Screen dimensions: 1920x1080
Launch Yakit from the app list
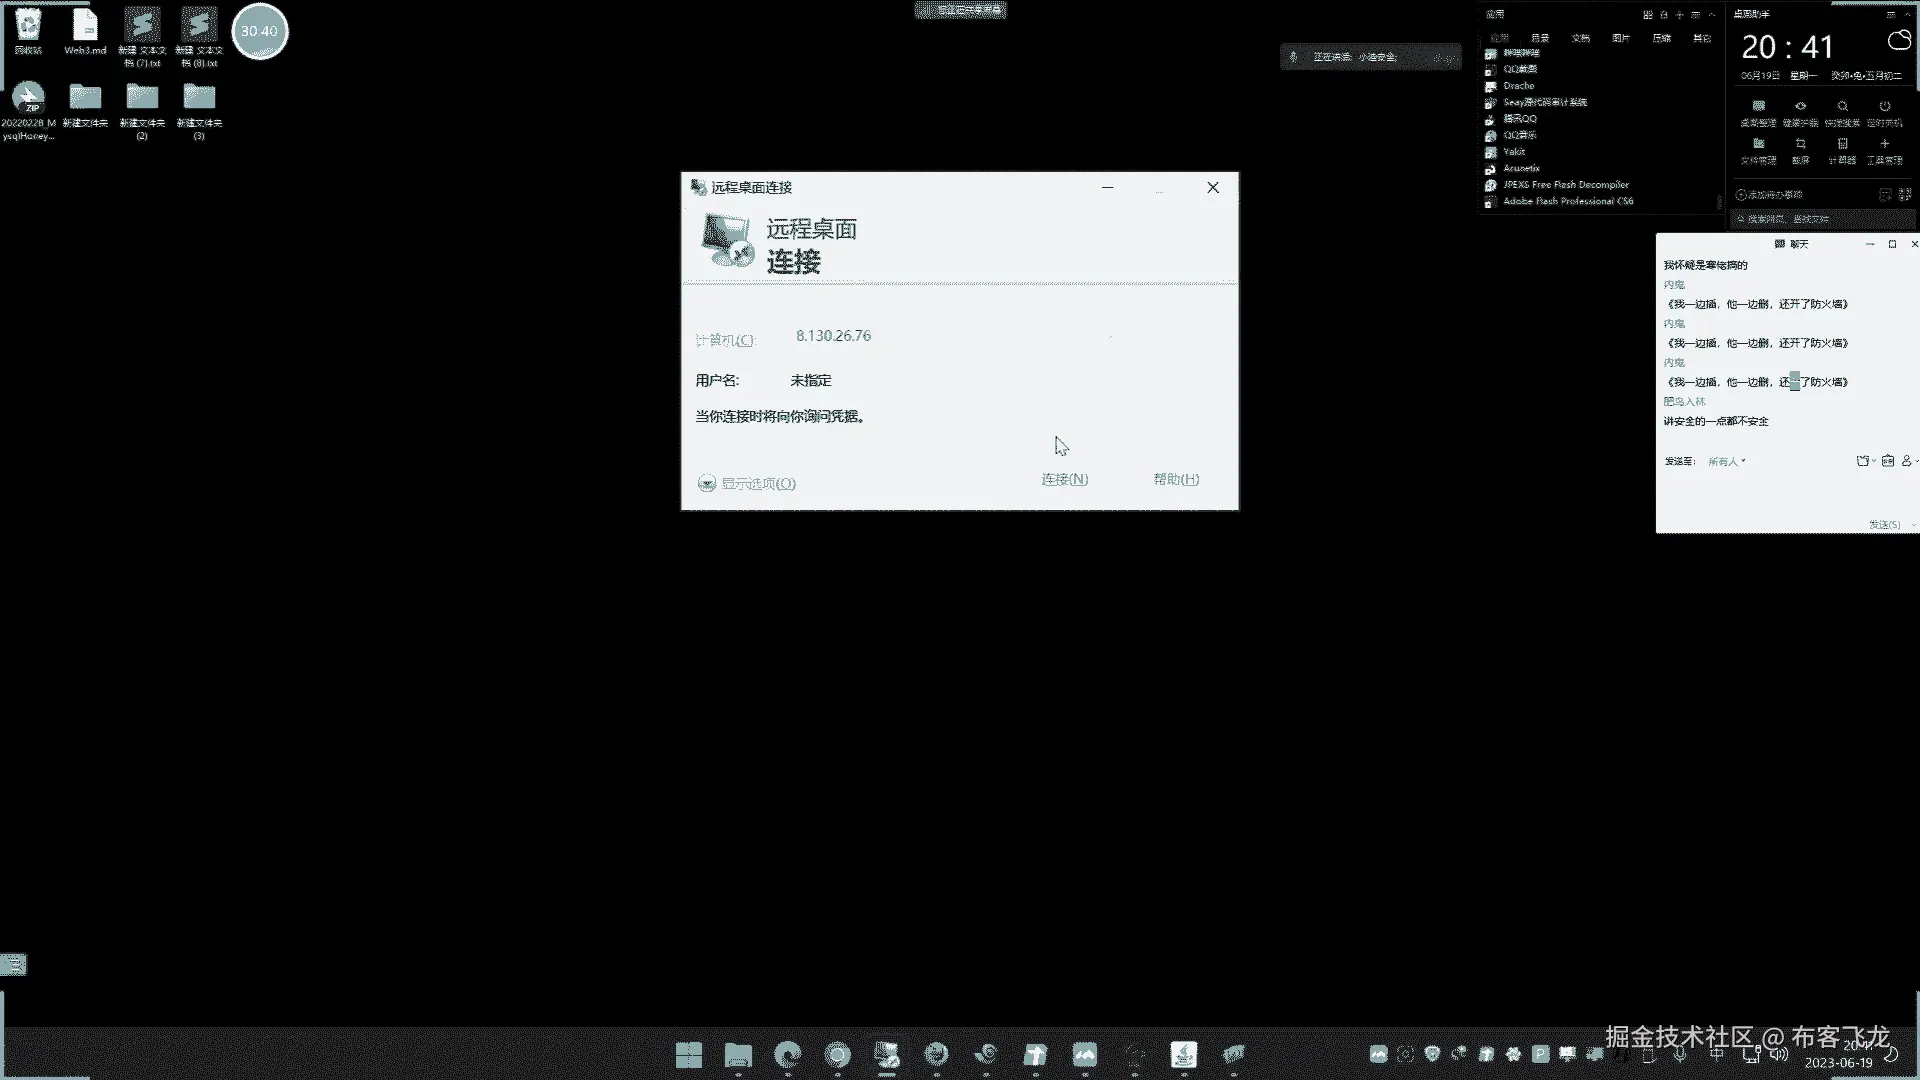tap(1514, 152)
